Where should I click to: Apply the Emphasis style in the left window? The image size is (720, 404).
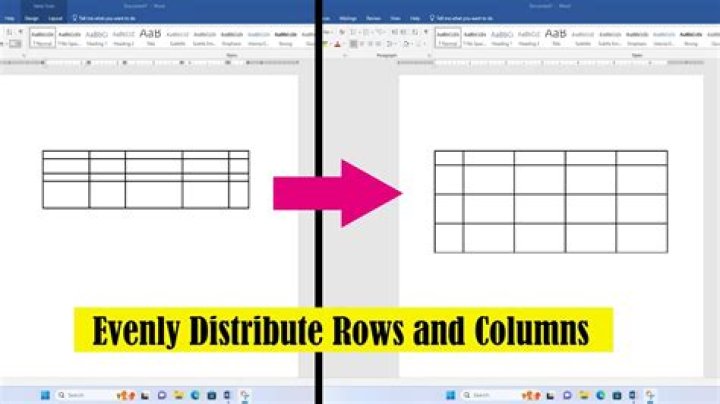point(231,38)
